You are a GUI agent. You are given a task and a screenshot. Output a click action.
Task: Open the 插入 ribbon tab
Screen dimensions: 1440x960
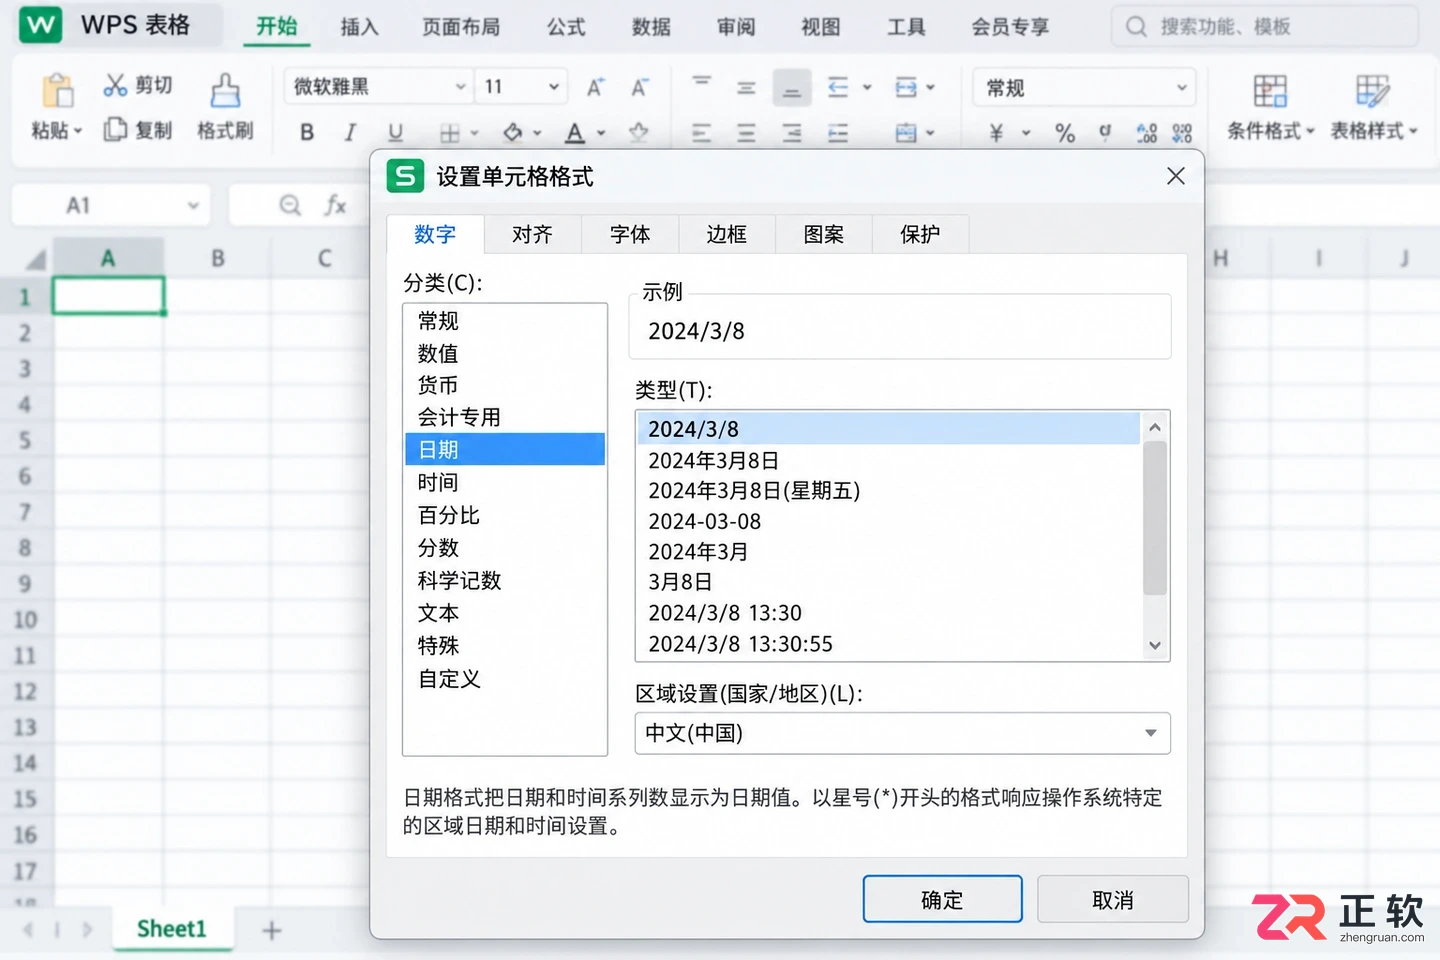359,27
